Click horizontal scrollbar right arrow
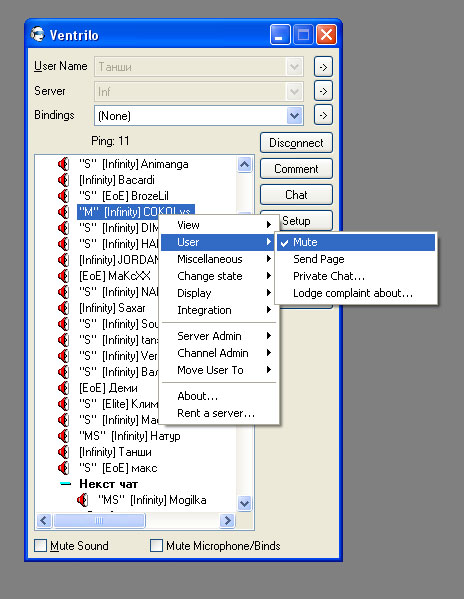 click(x=227, y=520)
